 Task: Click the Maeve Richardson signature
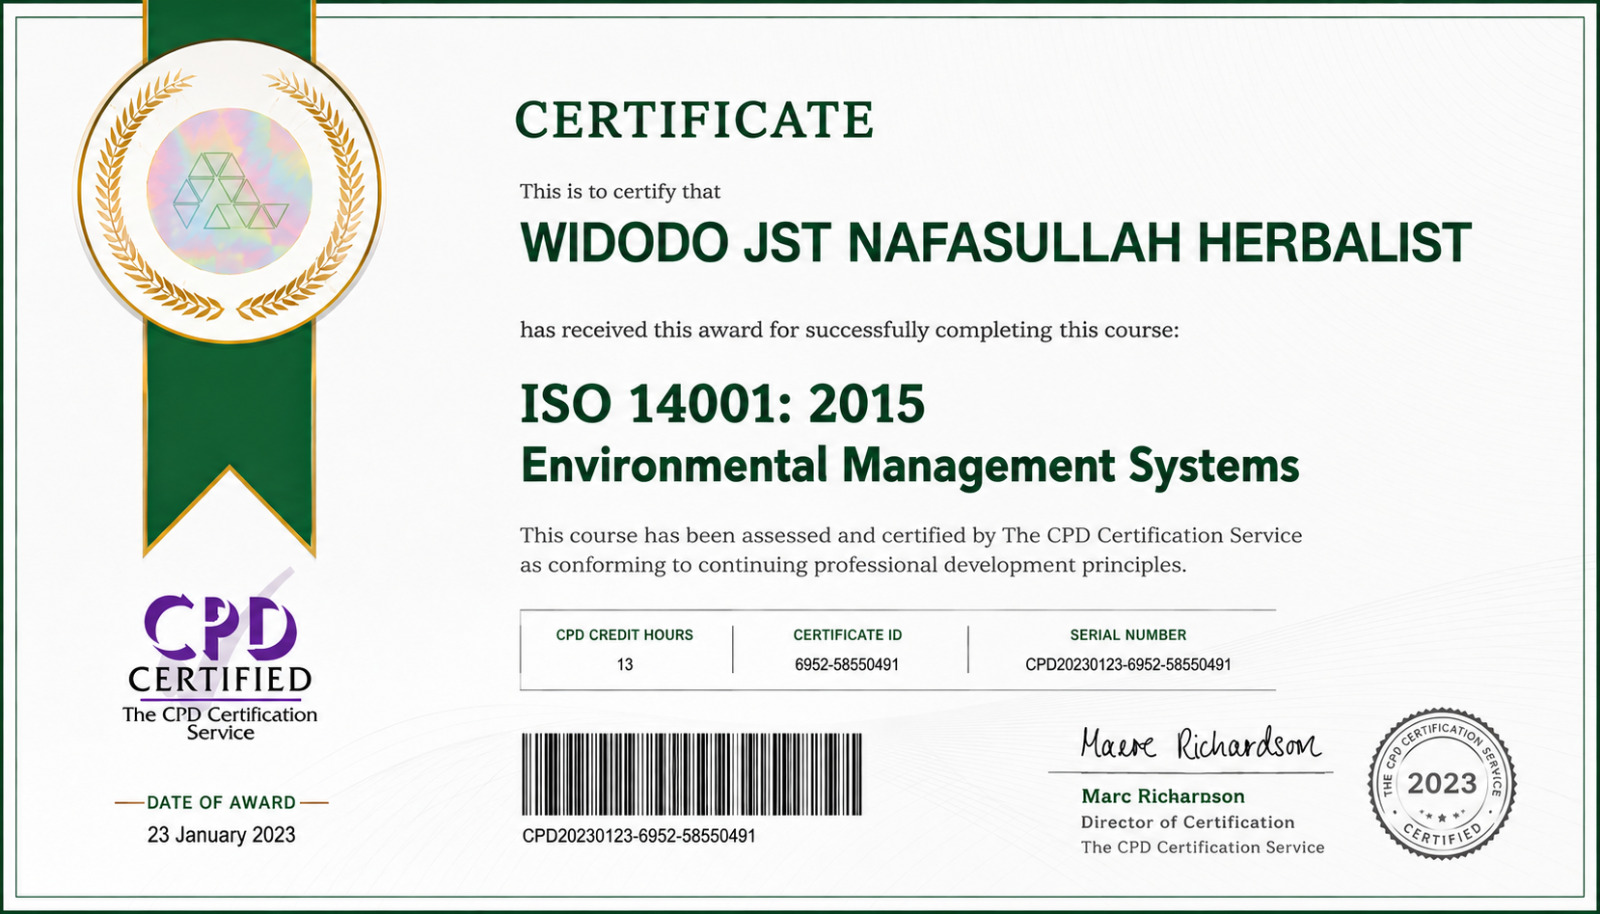1200,745
